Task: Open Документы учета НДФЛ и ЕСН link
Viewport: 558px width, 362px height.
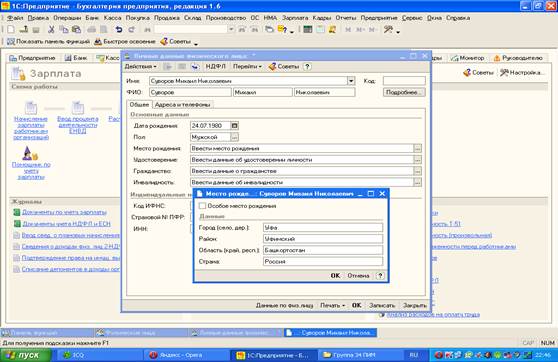Action: pos(66,224)
